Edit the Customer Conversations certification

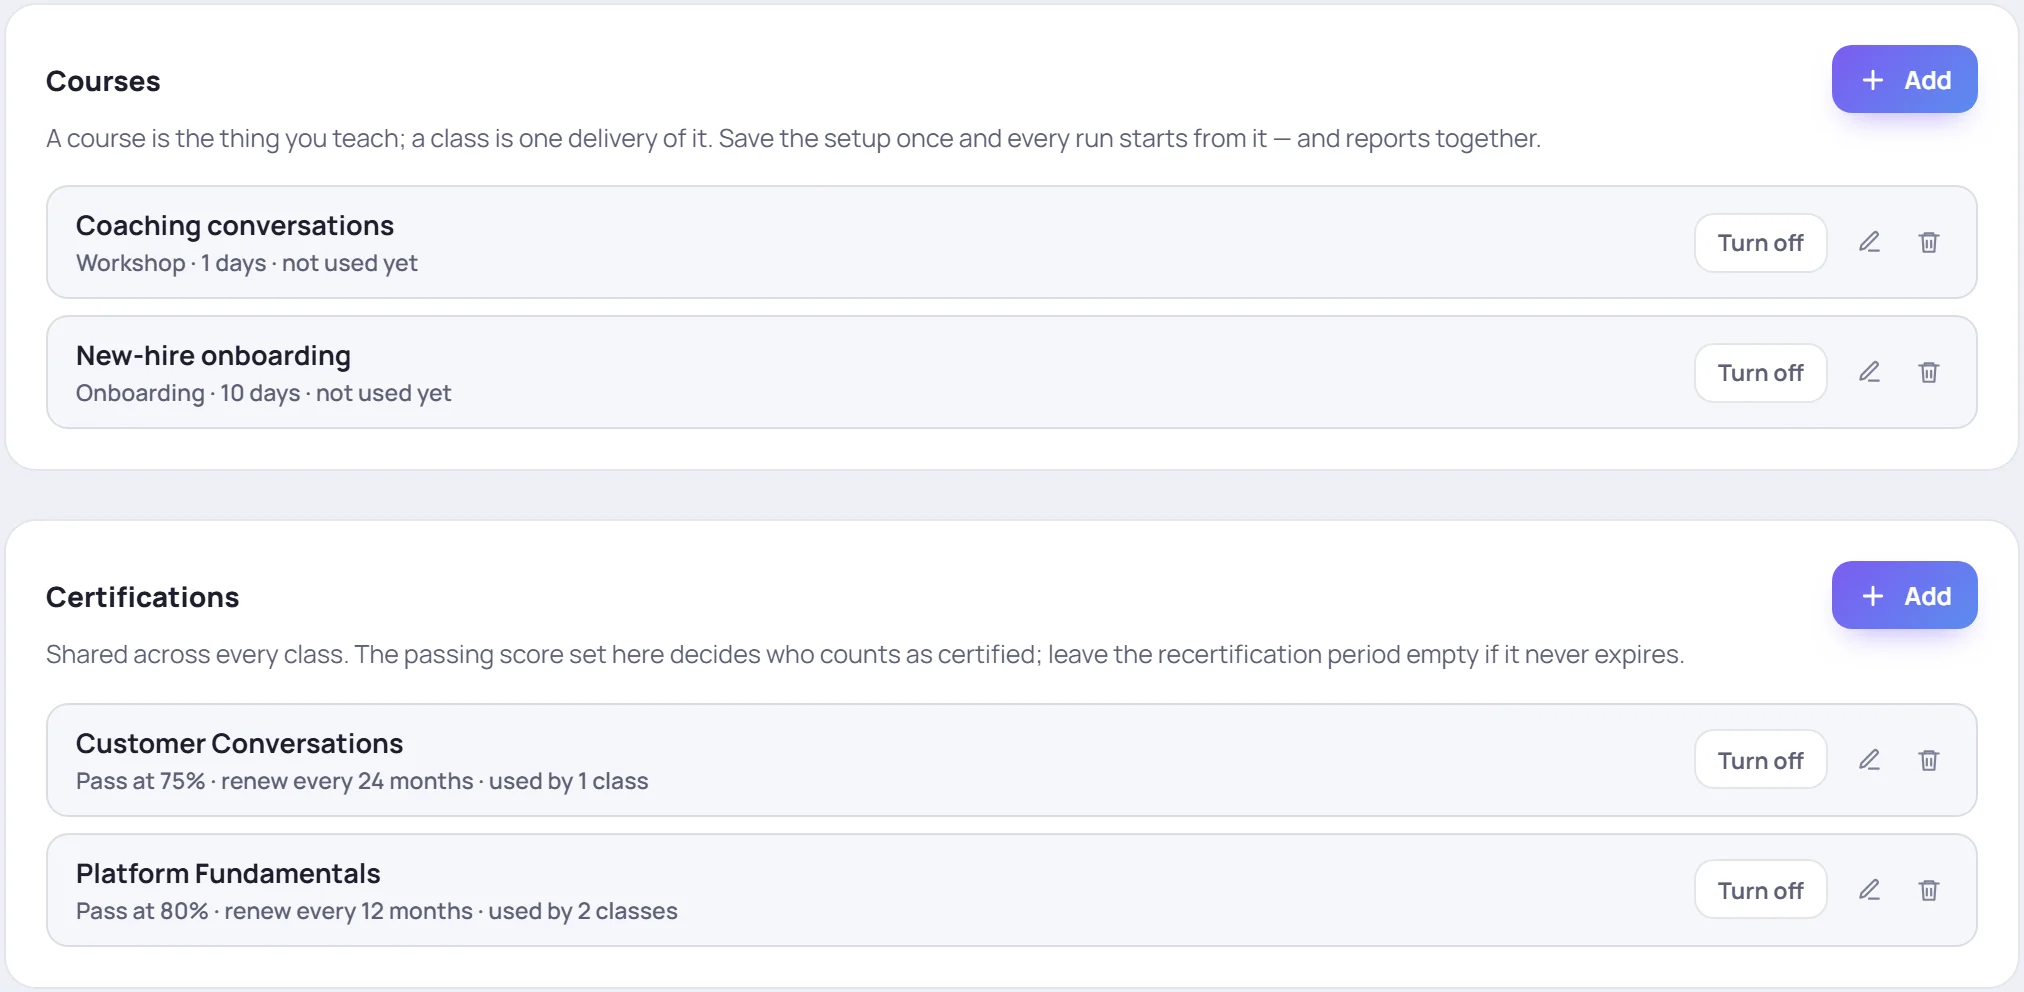[x=1869, y=760]
